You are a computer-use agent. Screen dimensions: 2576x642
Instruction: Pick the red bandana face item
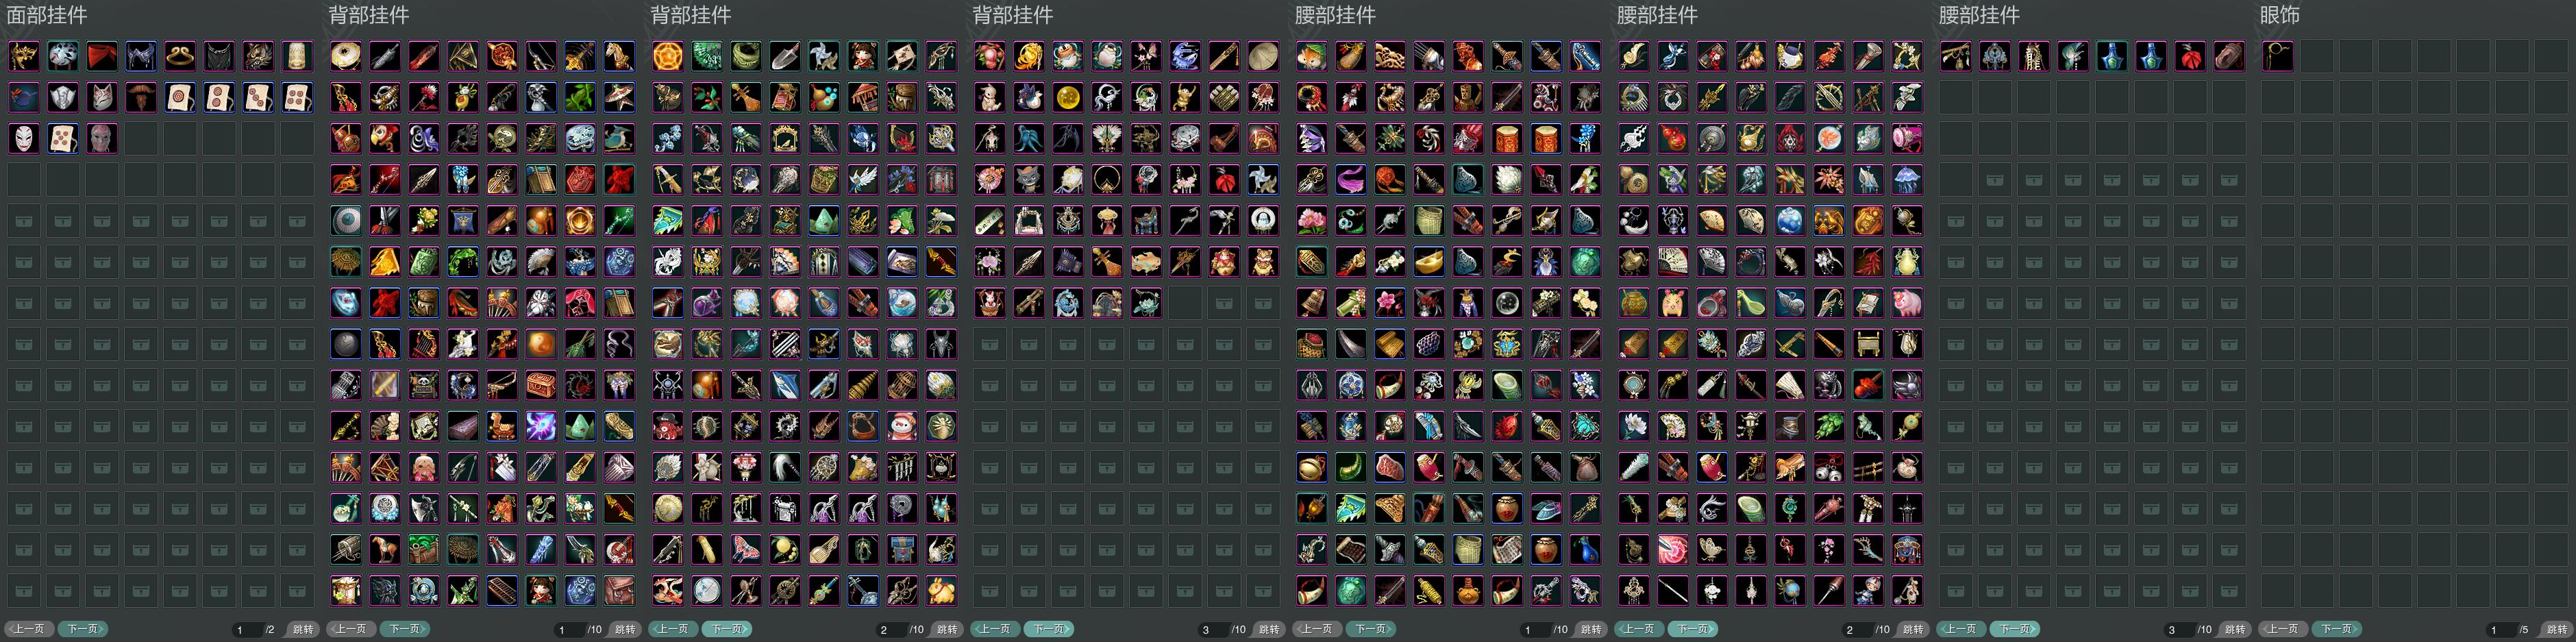(102, 56)
